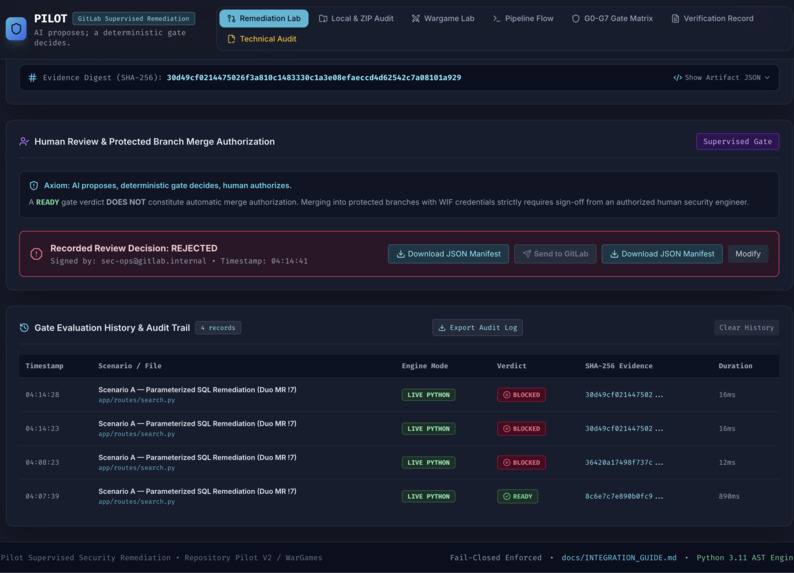Image resolution: width=794 pixels, height=573 pixels.
Task: Click the alert icon in Rejected decision banner
Action: coord(36,254)
